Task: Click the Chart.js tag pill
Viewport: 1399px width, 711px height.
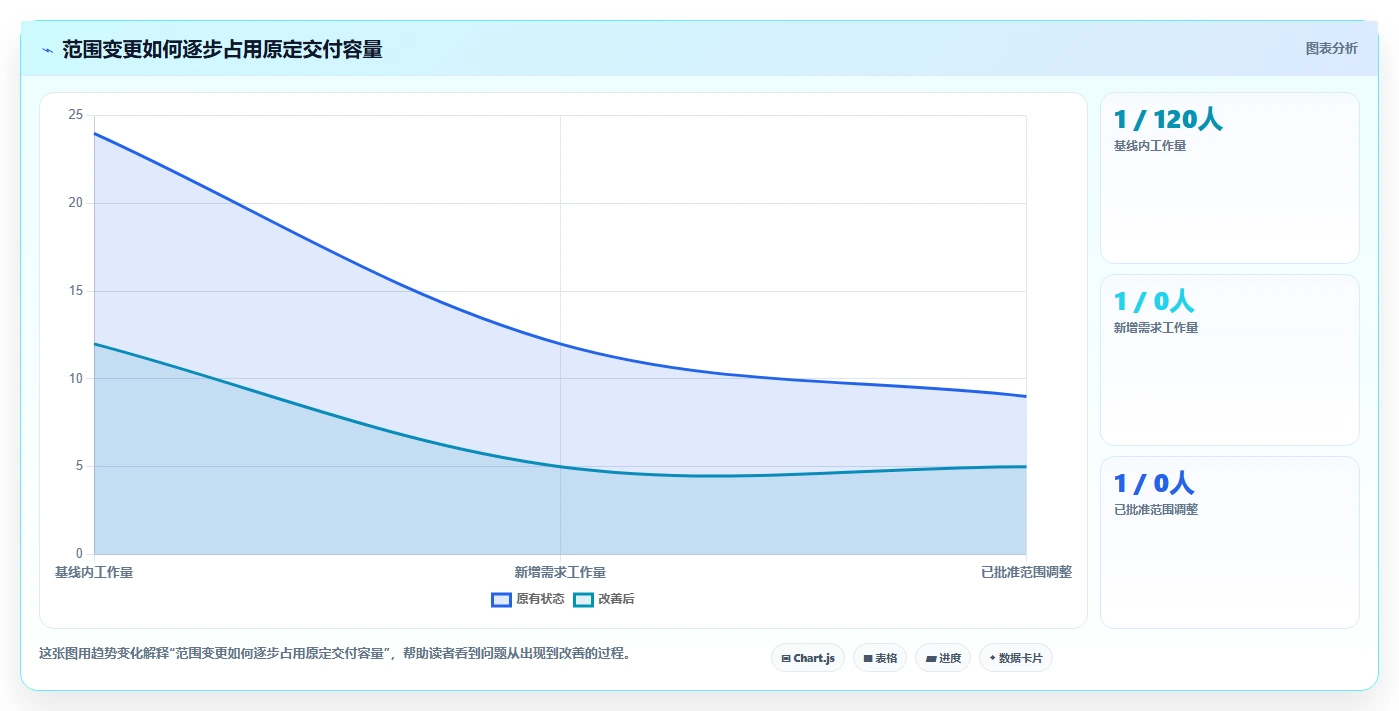Action: click(808, 658)
